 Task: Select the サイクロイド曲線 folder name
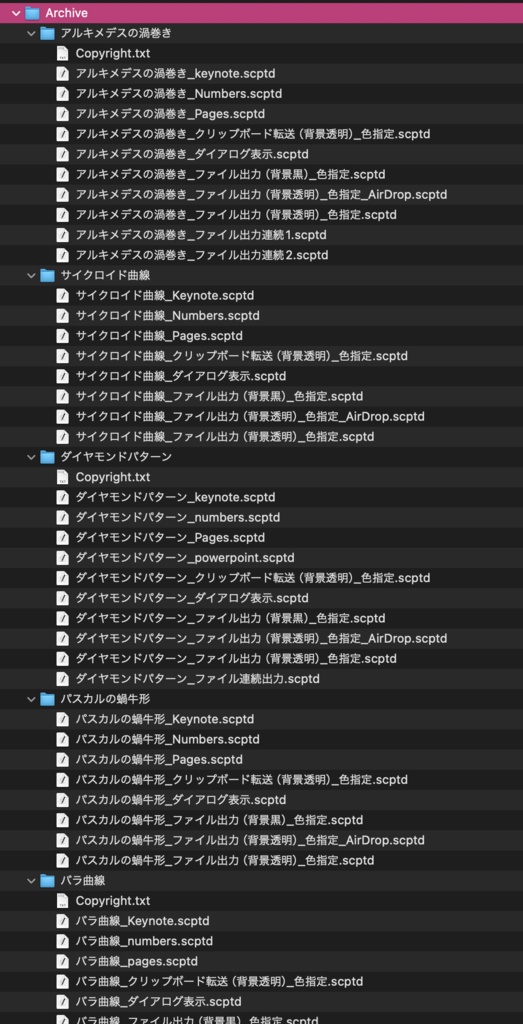pyautogui.click(x=105, y=276)
